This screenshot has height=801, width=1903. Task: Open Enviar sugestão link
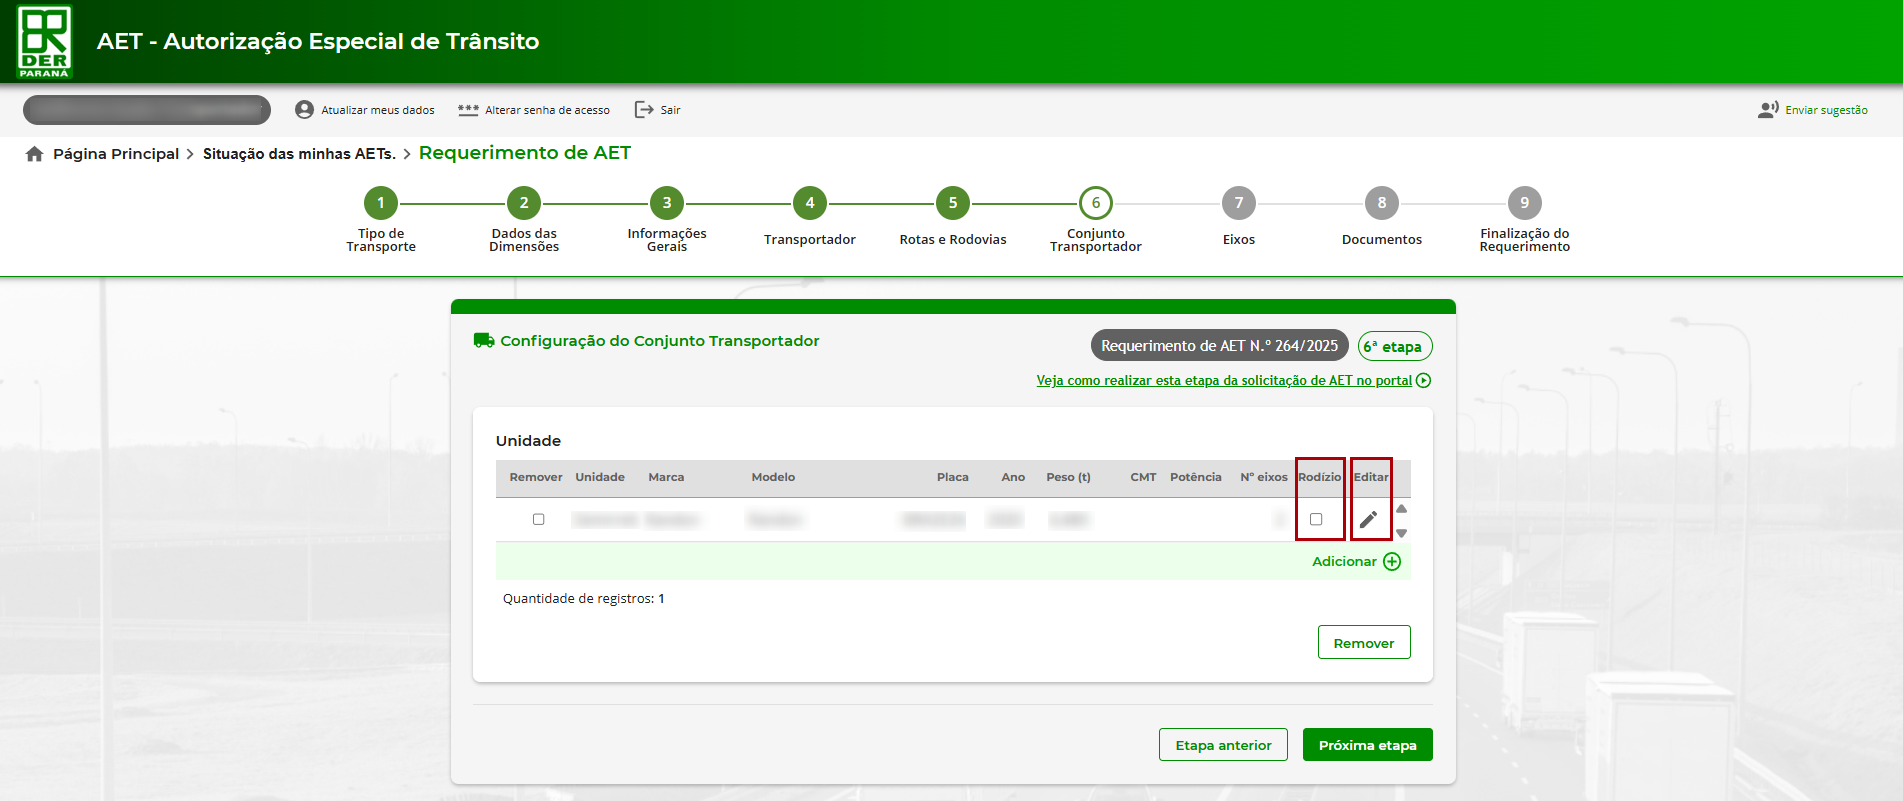point(1826,110)
